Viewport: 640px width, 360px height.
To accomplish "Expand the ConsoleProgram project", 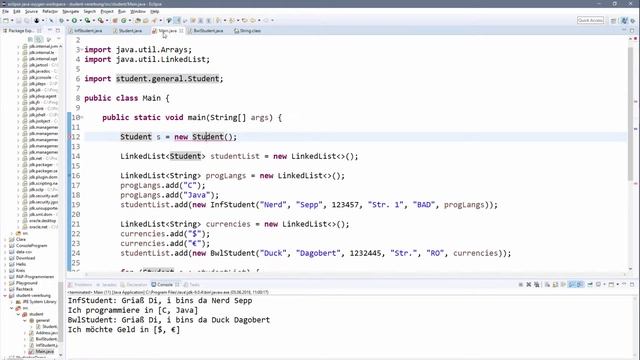I will (x=5, y=246).
